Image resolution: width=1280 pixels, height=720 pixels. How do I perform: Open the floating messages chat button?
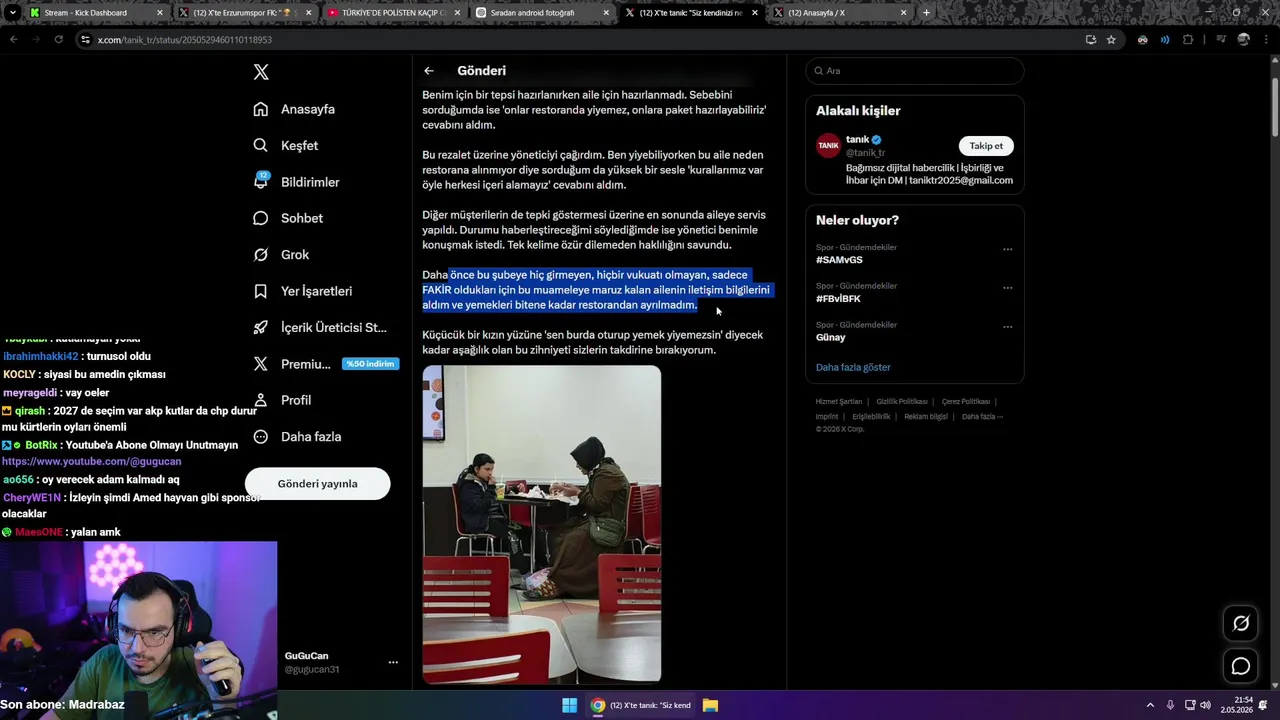[x=1241, y=666]
